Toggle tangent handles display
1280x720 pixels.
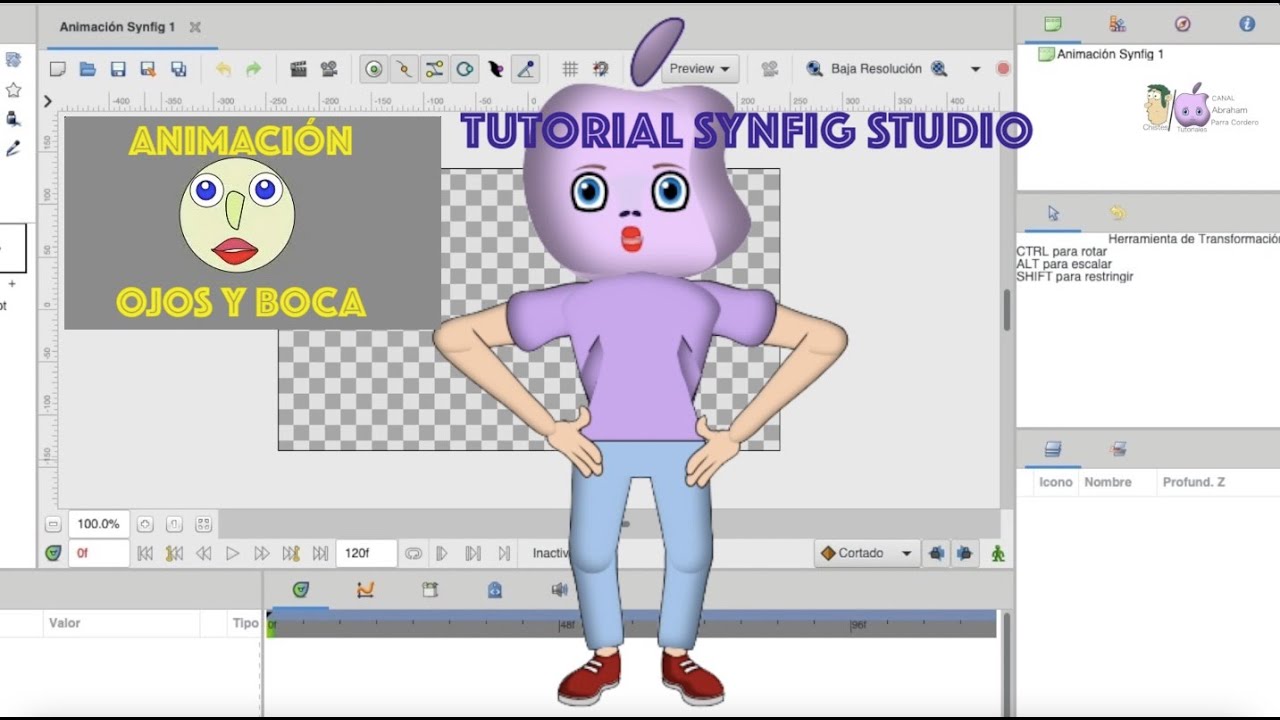click(434, 69)
